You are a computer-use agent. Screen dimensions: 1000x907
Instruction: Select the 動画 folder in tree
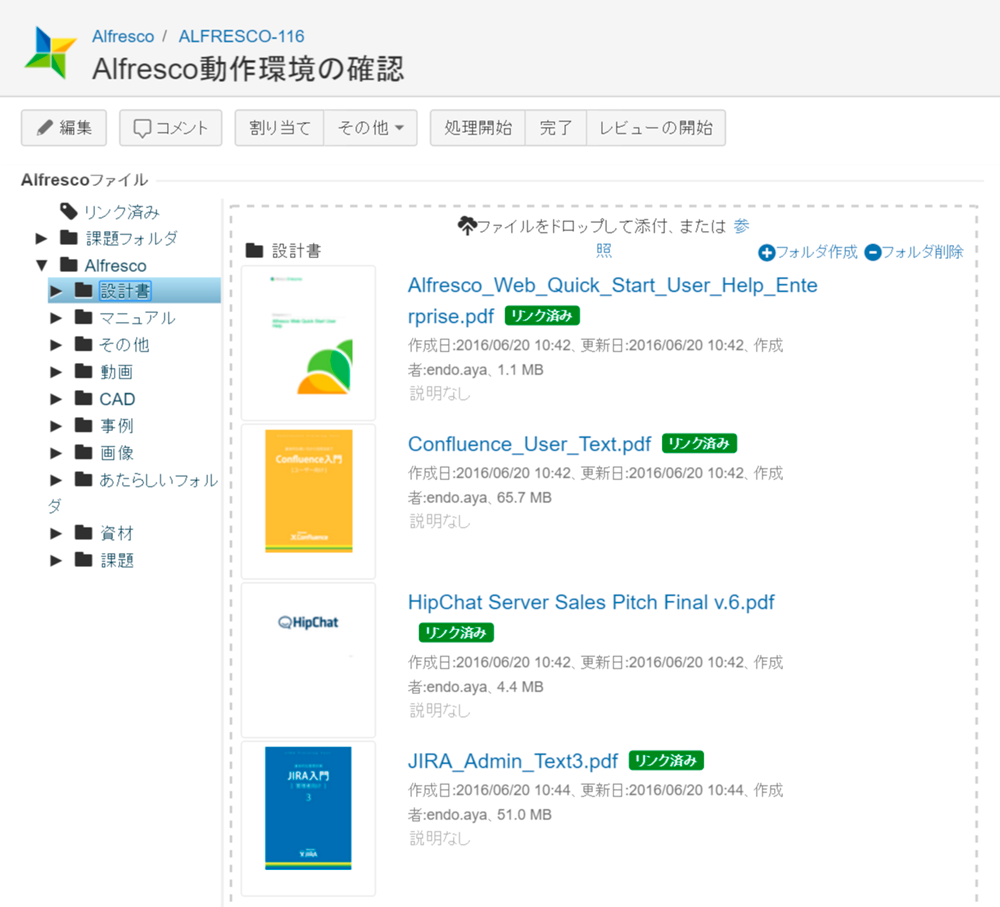click(x=117, y=372)
